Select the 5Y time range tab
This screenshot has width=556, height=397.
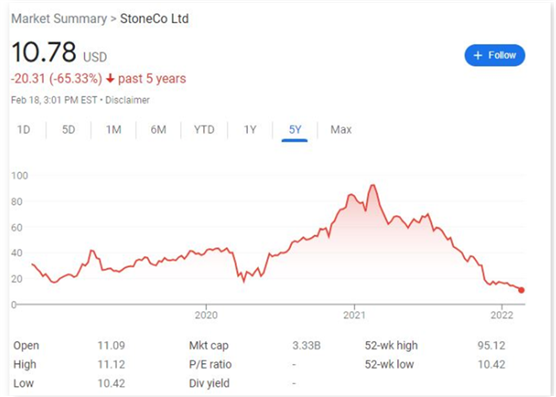(x=295, y=130)
